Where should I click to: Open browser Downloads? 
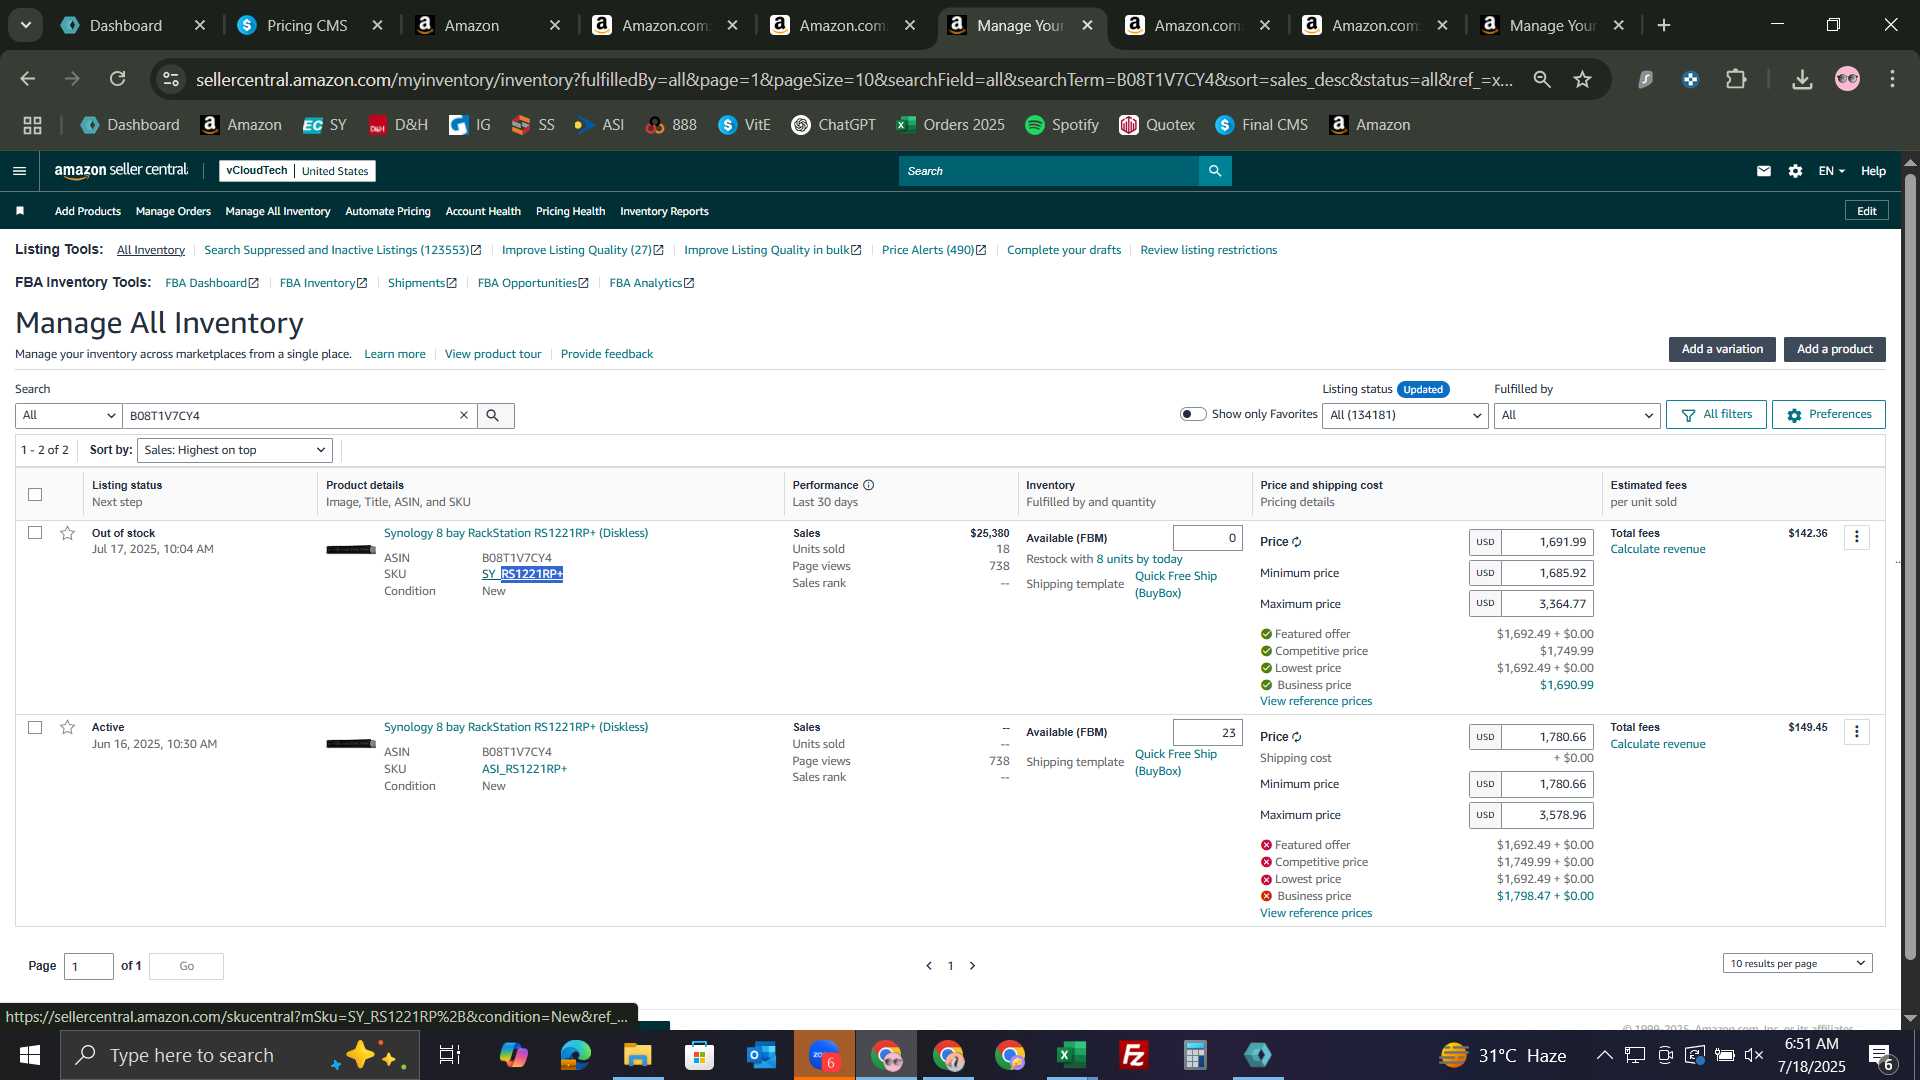point(1802,79)
